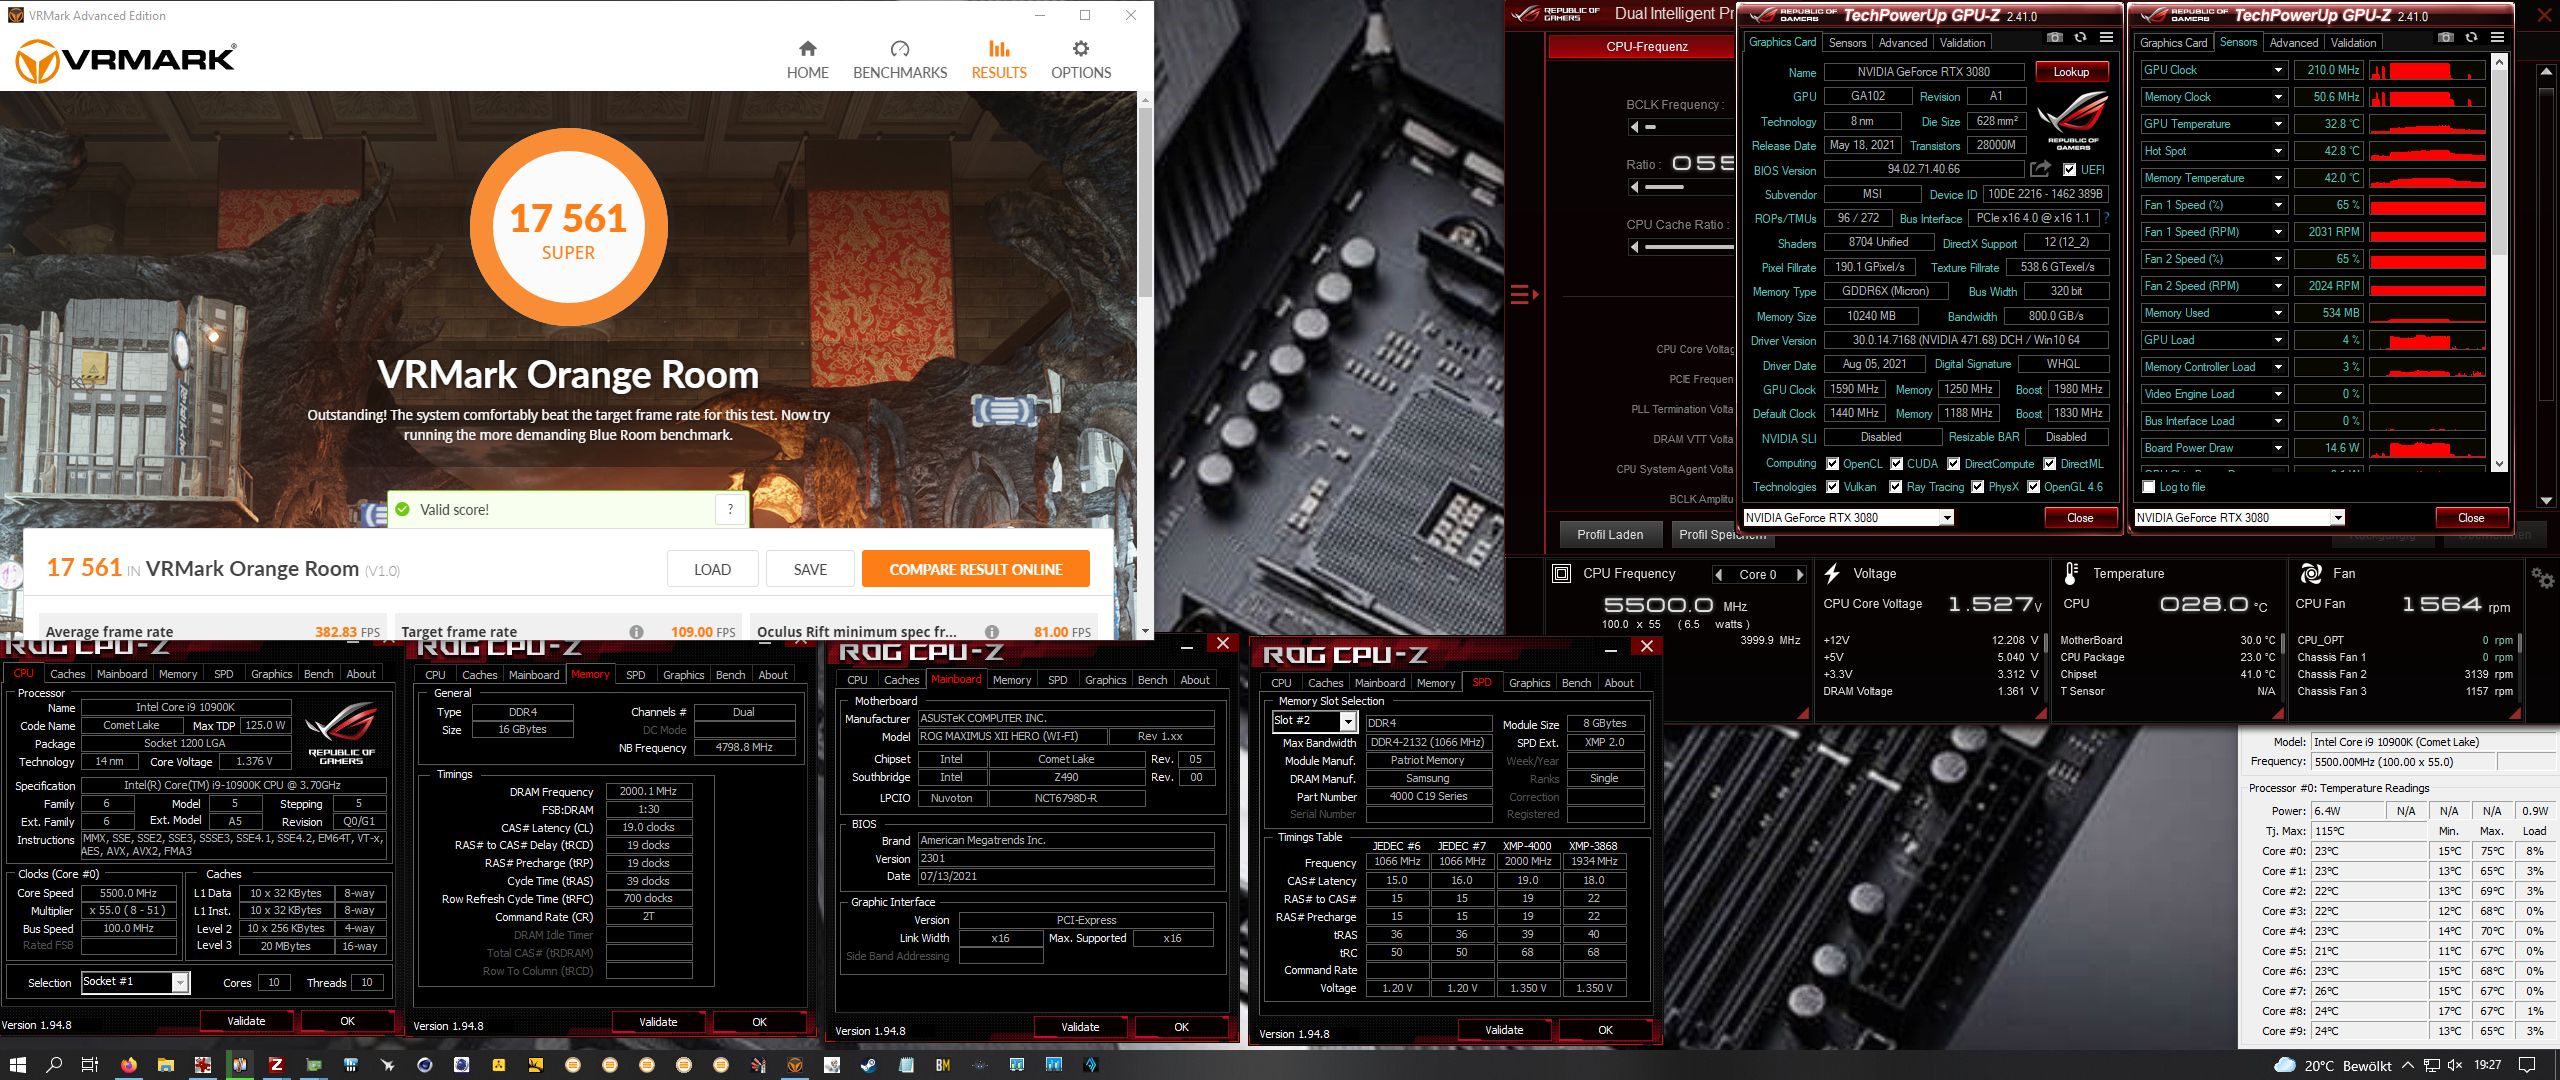Open SPD tab in CPU-Z Memory window
The image size is (2560, 1080).
[635, 675]
